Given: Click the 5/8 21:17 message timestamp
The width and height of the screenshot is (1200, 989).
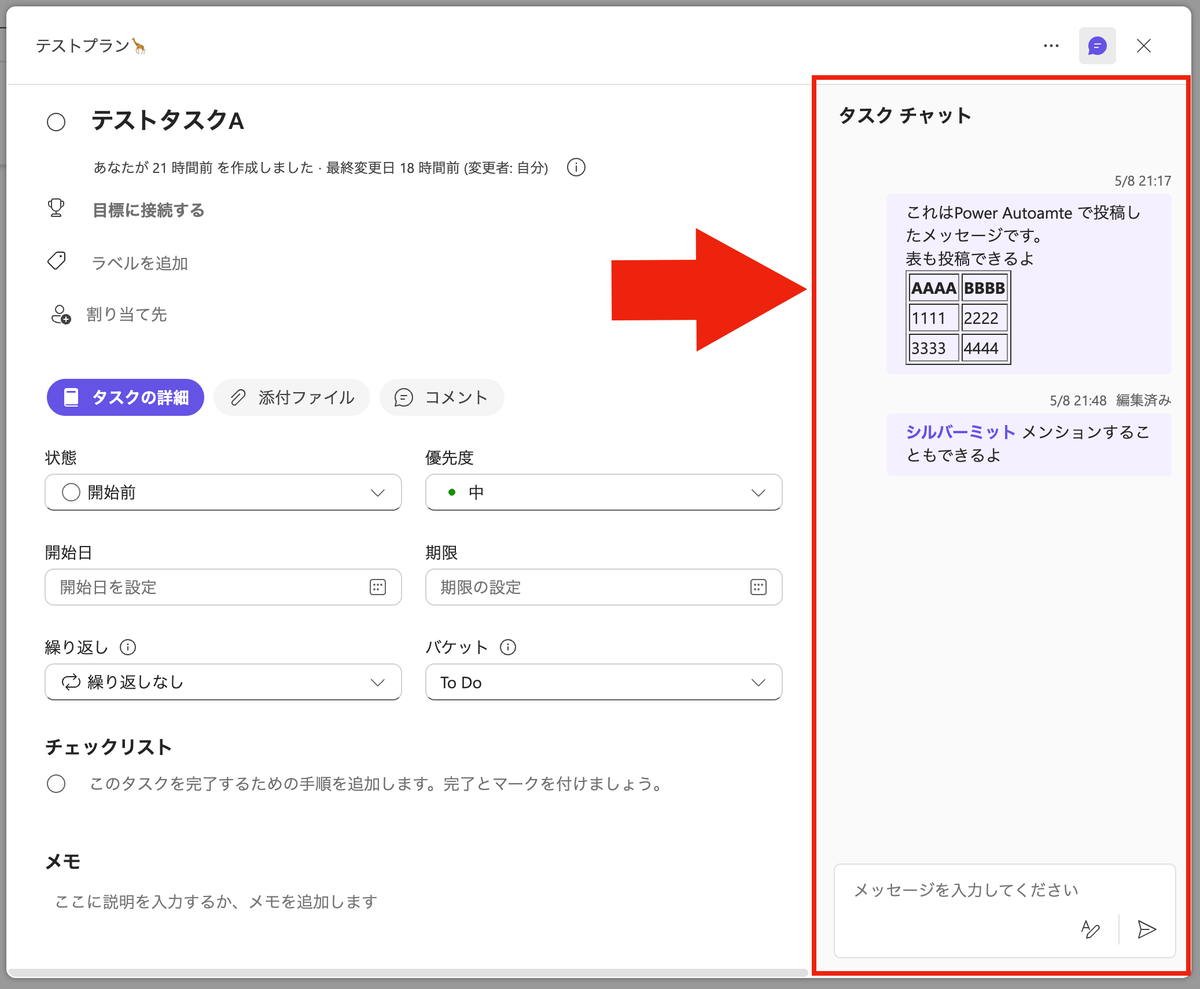Looking at the screenshot, I should point(1143,181).
